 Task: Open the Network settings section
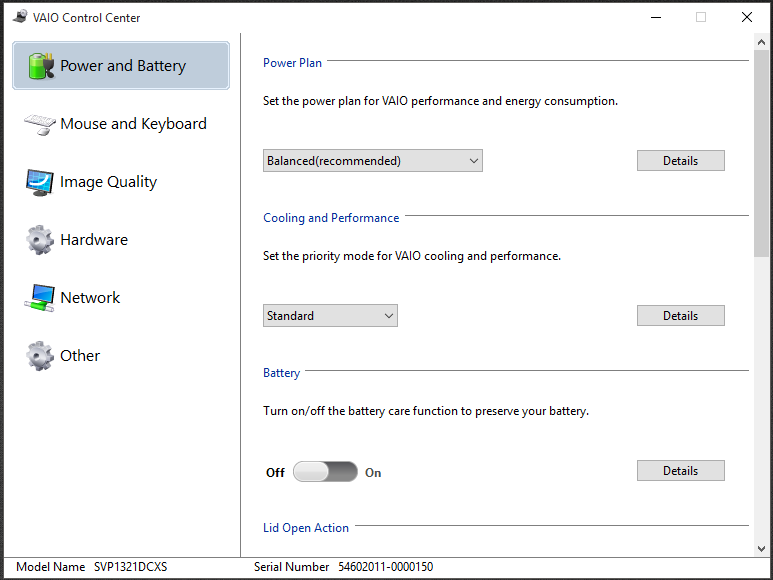coord(121,298)
